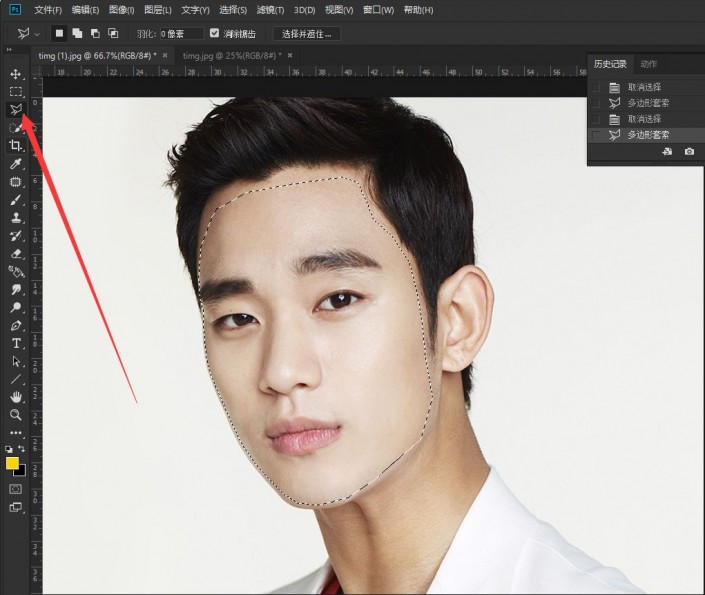Select the Type tool
The height and width of the screenshot is (595, 705).
pos(16,344)
